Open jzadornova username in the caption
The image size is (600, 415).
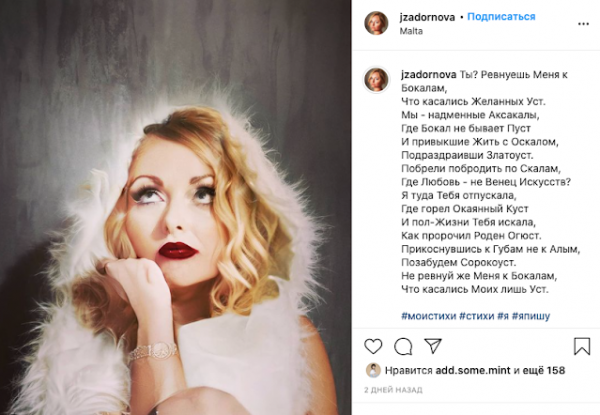[x=429, y=75]
